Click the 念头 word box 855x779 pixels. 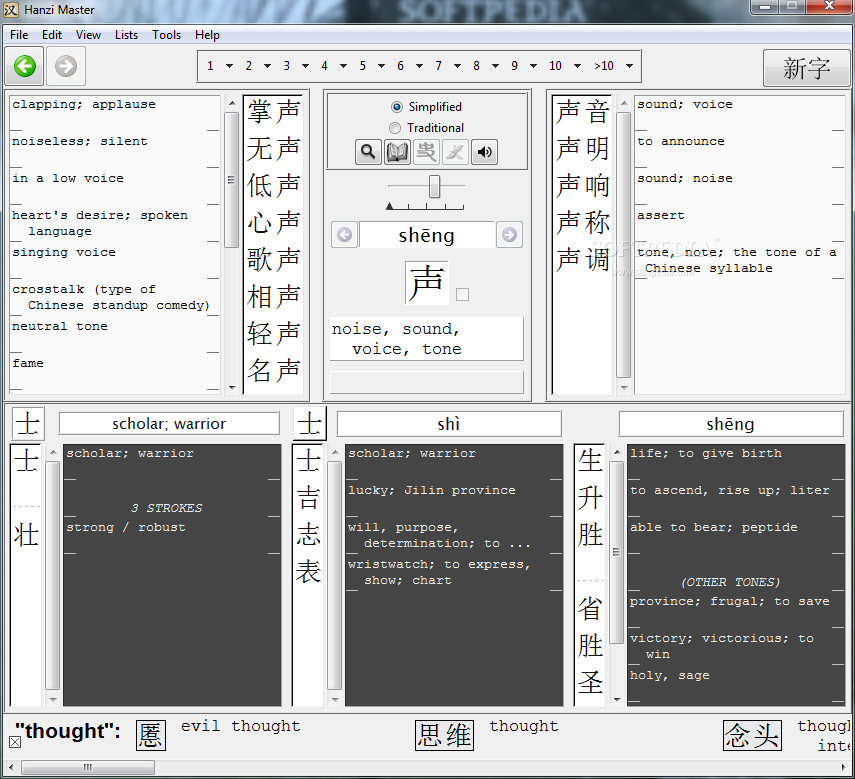coord(752,735)
